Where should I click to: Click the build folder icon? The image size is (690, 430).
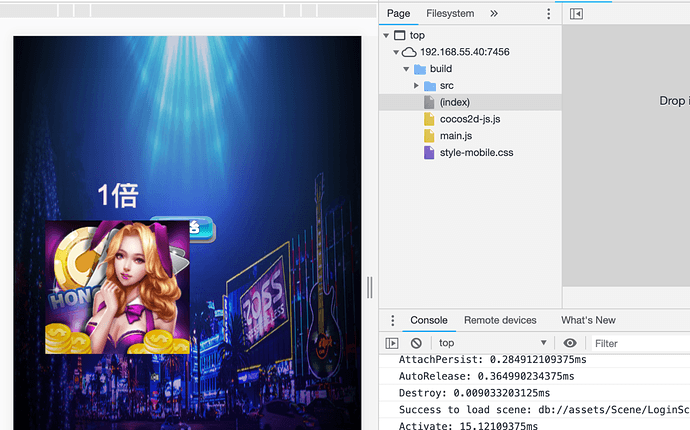click(420, 69)
